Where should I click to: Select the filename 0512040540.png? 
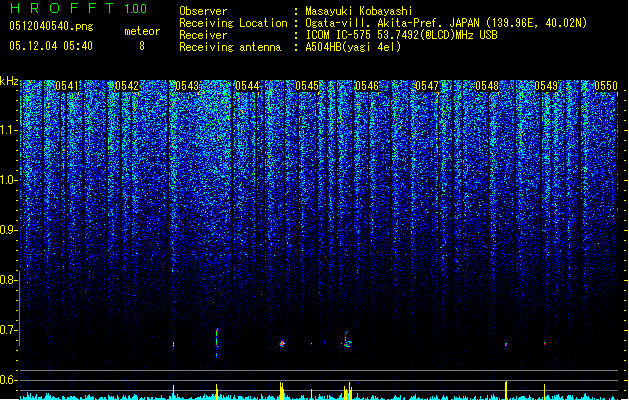click(51, 26)
